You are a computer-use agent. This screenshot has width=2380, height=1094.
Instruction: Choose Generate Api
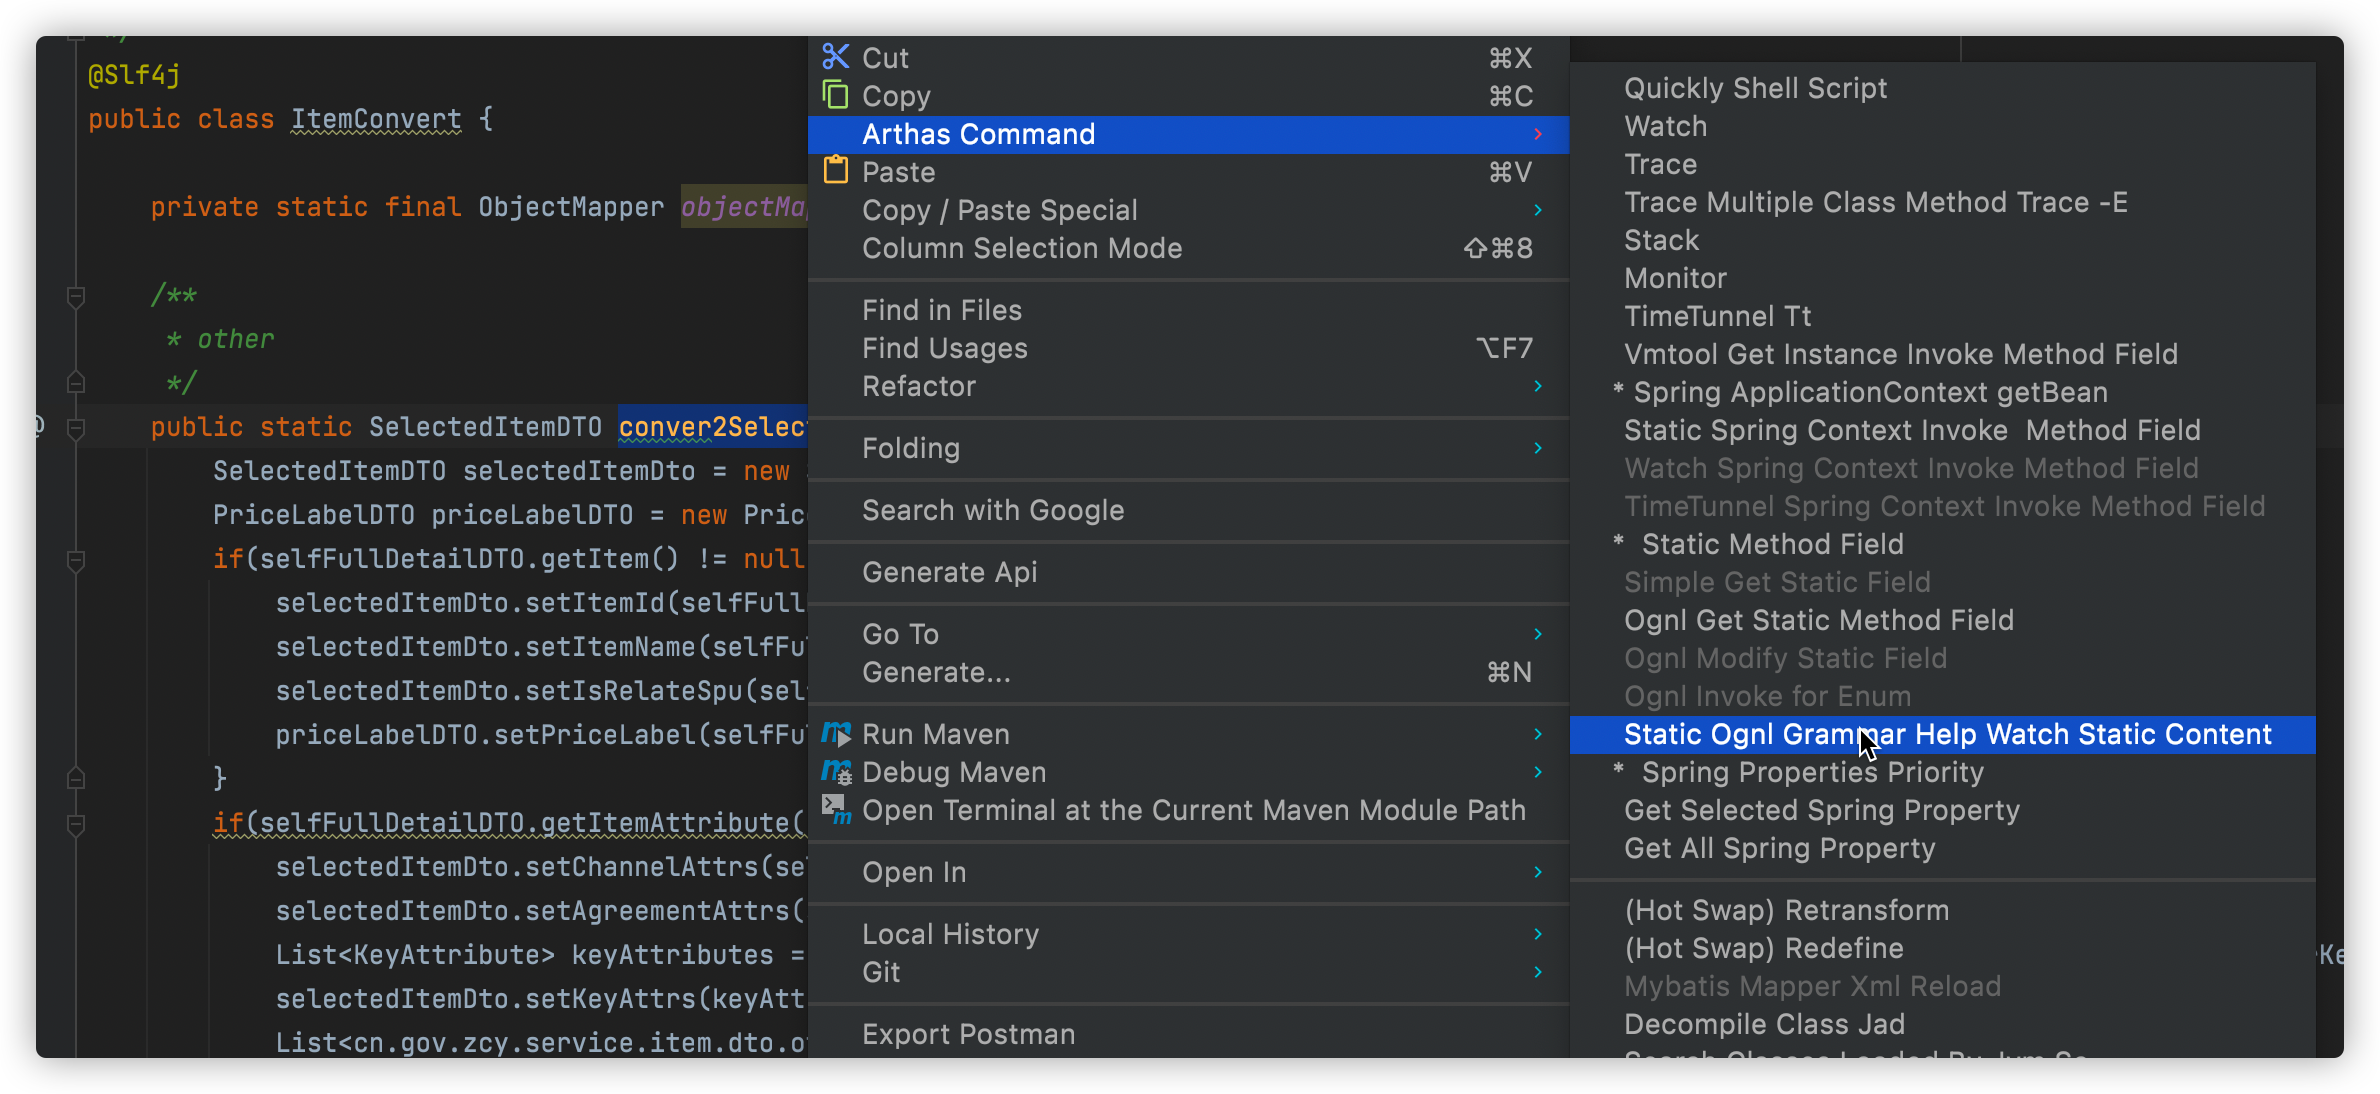(x=1188, y=572)
